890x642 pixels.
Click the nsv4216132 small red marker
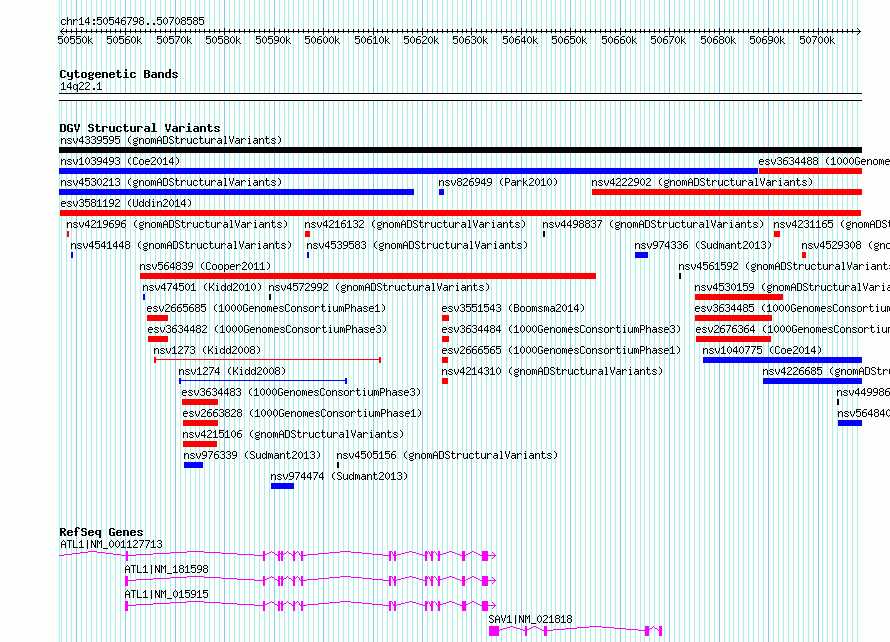pyautogui.click(x=307, y=234)
